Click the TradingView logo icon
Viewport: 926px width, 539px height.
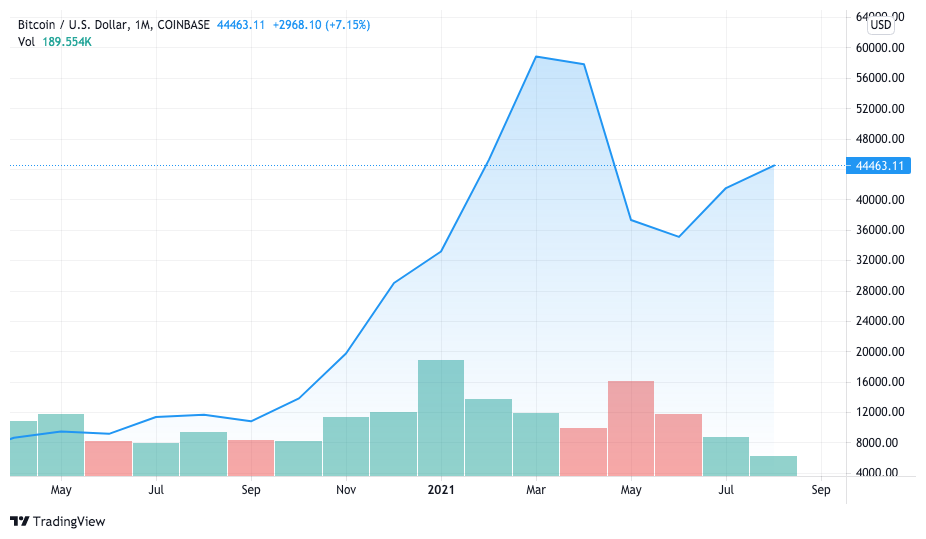pyautogui.click(x=19, y=521)
